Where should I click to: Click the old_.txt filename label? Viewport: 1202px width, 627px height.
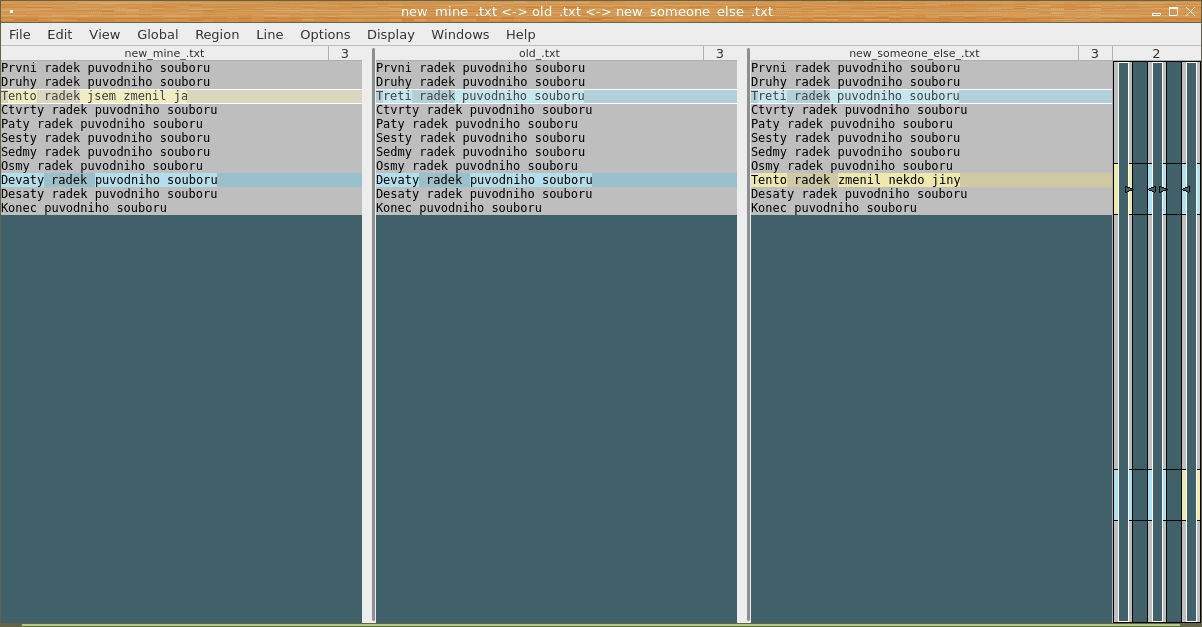539,53
